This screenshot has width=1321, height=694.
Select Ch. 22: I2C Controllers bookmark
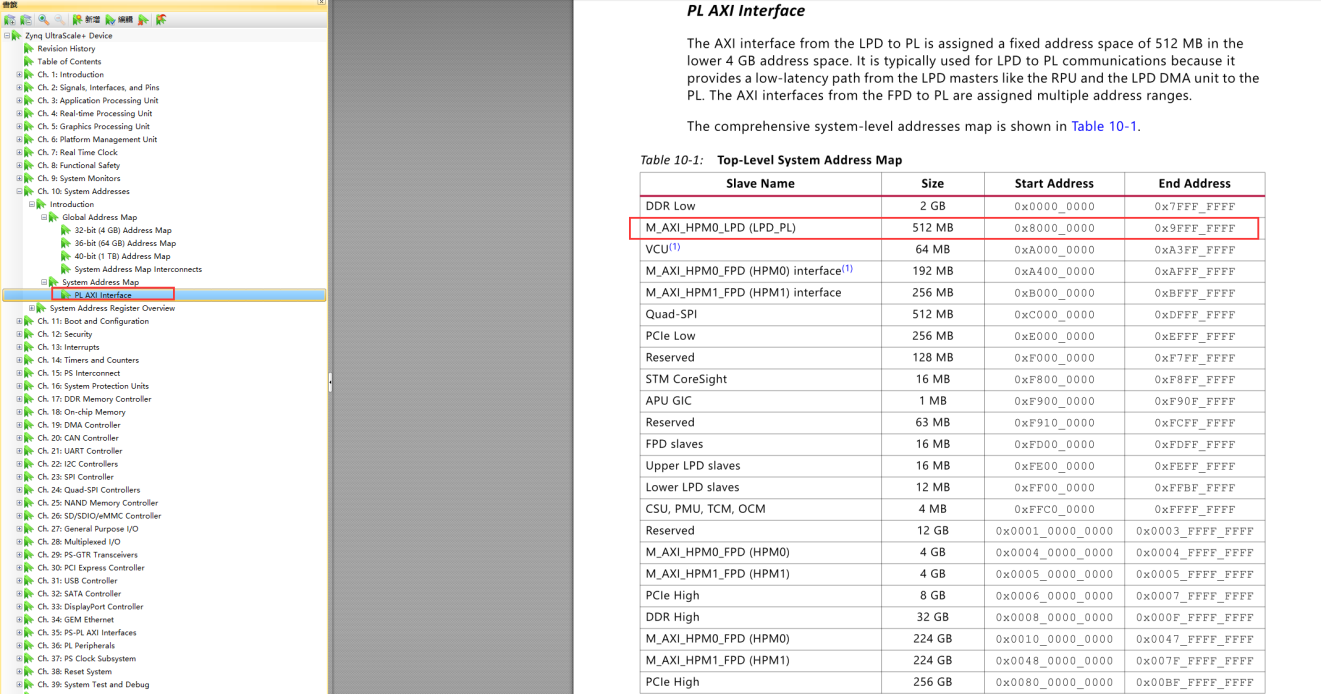tap(78, 464)
